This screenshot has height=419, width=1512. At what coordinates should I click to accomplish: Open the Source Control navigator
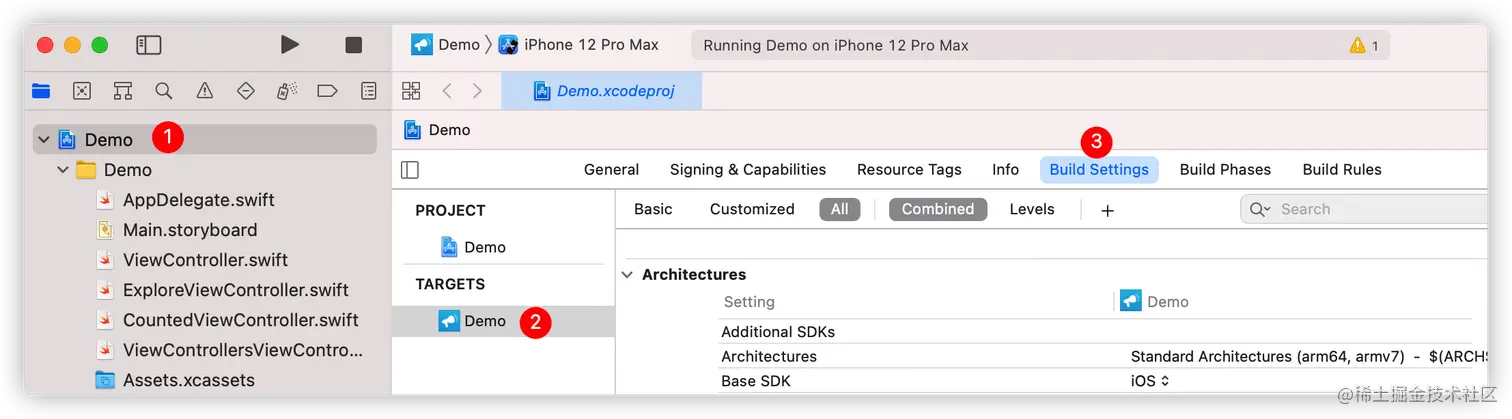click(82, 91)
